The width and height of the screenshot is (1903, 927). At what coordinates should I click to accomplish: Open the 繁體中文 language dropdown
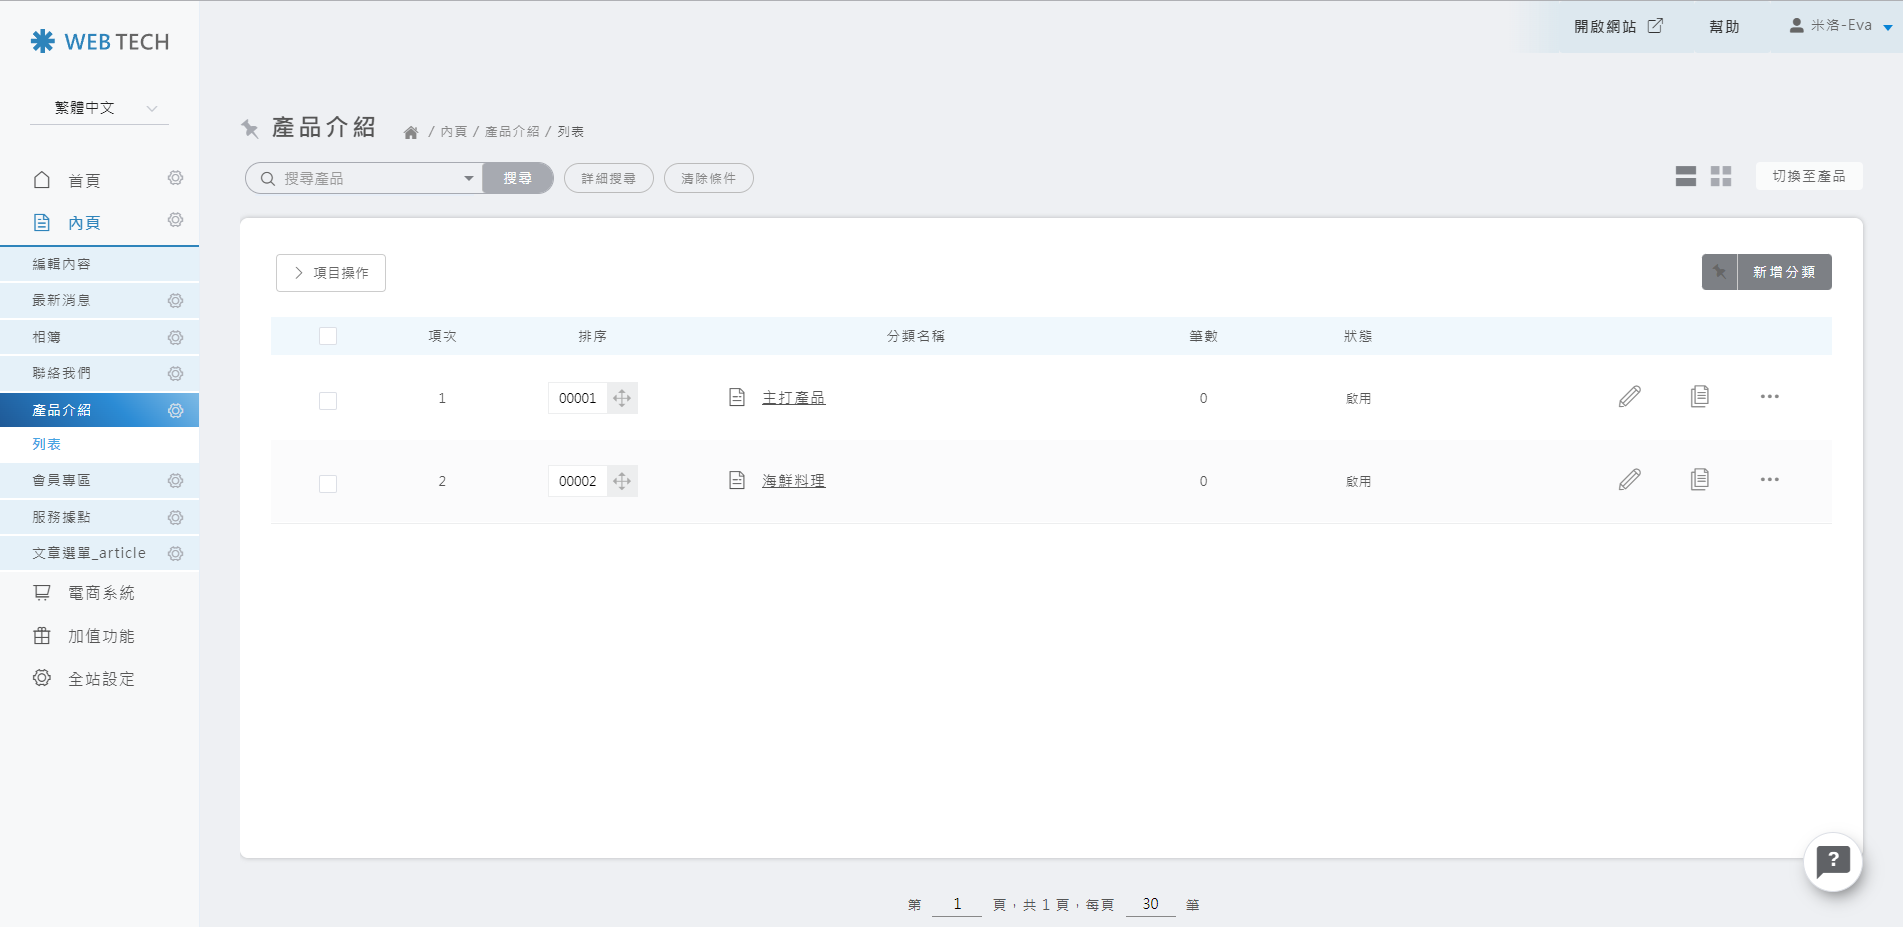click(x=100, y=108)
